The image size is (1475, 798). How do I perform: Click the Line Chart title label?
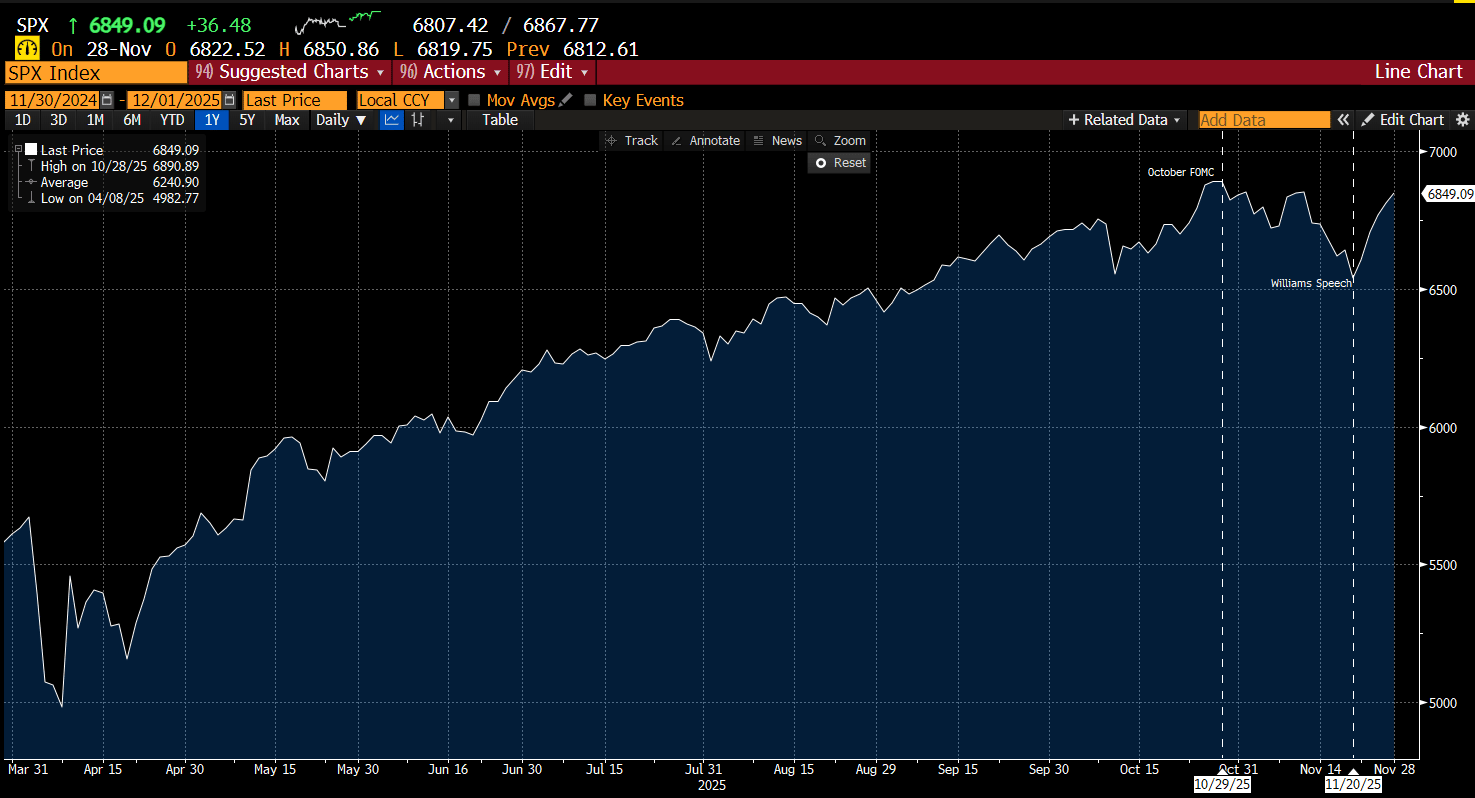pyautogui.click(x=1418, y=72)
